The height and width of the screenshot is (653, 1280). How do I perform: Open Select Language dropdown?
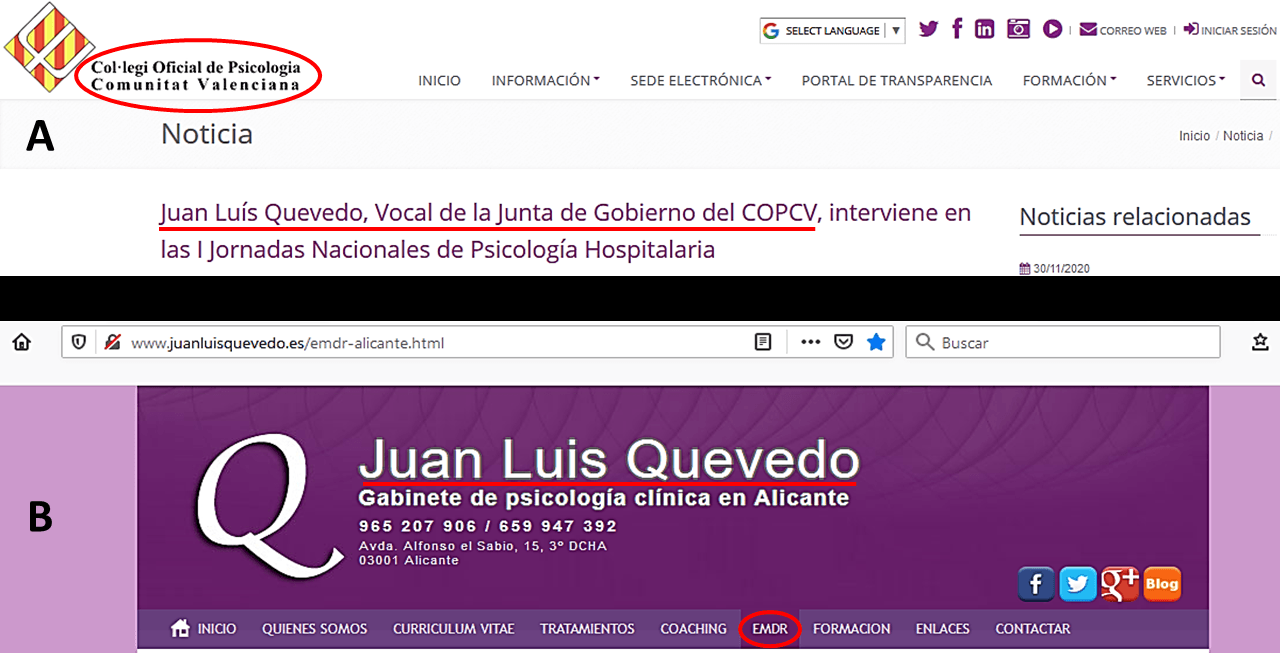[832, 31]
